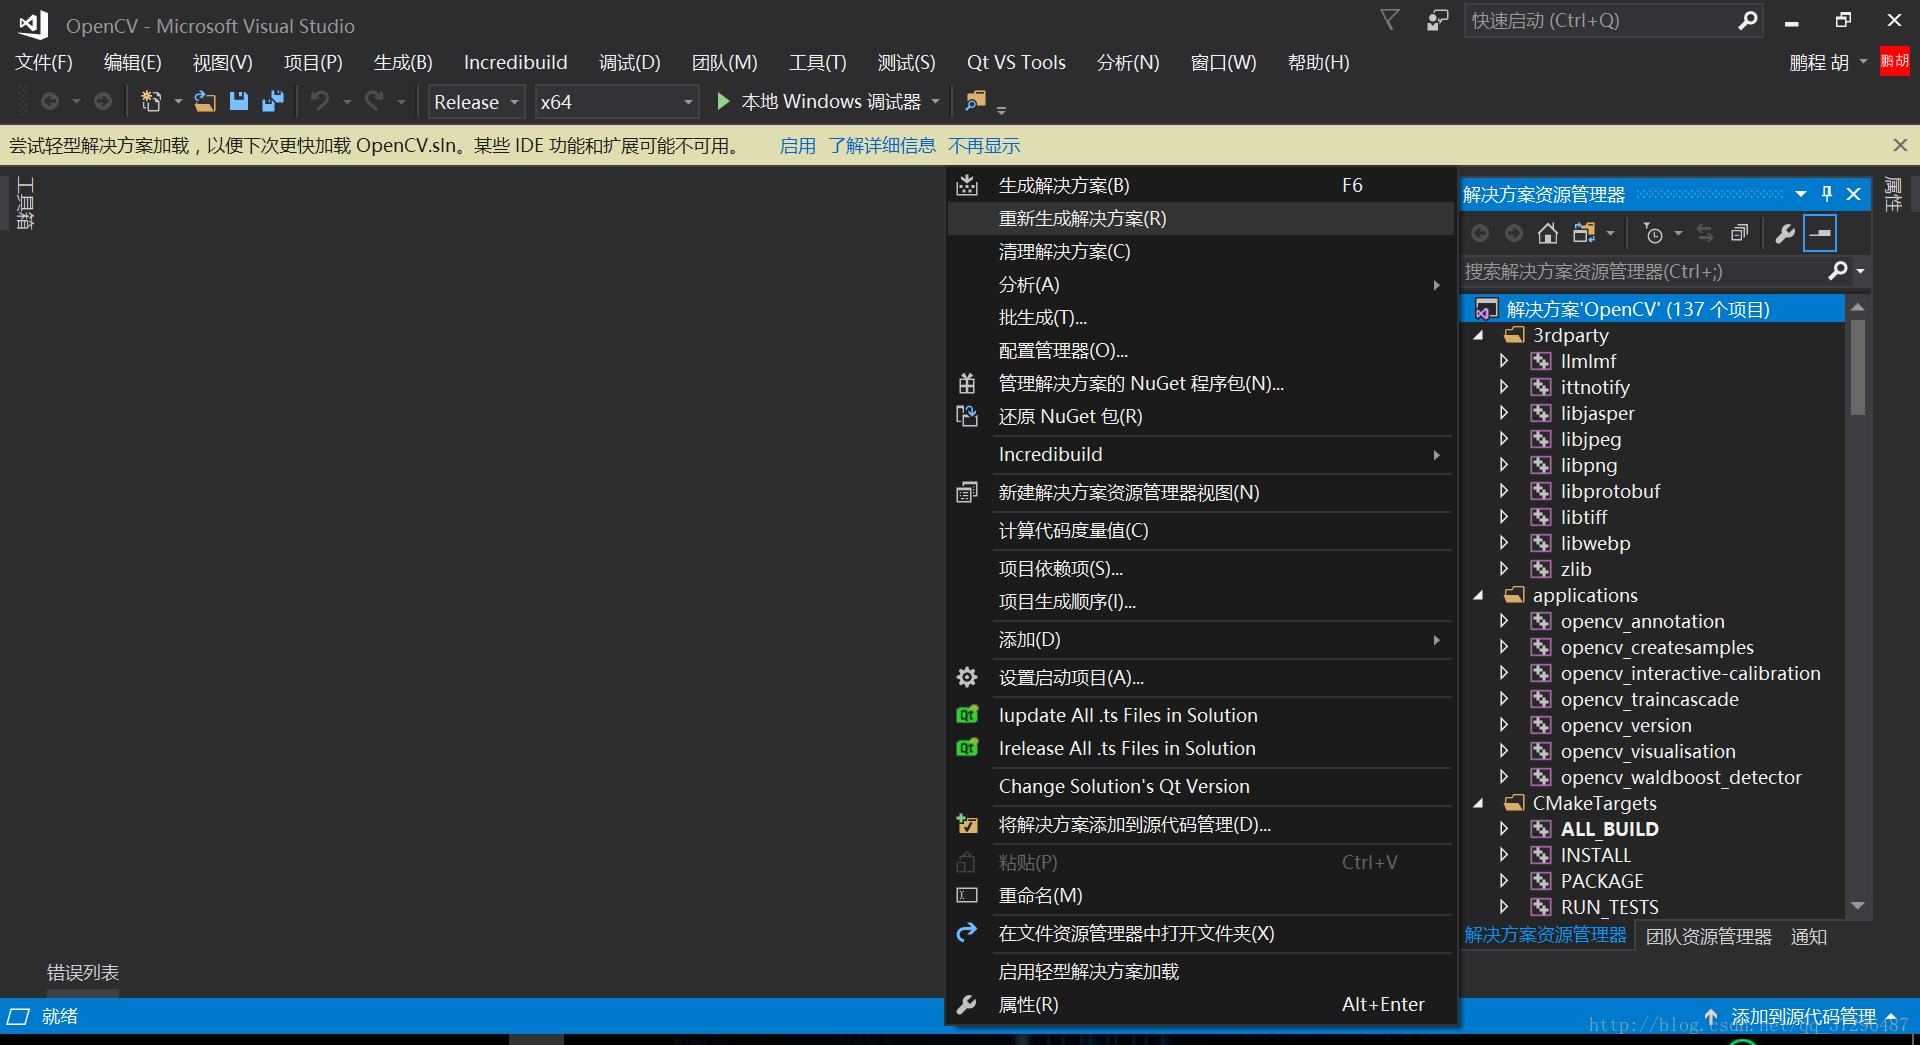Expand the libjpeg project node
This screenshot has width=1920, height=1045.
coord(1504,439)
